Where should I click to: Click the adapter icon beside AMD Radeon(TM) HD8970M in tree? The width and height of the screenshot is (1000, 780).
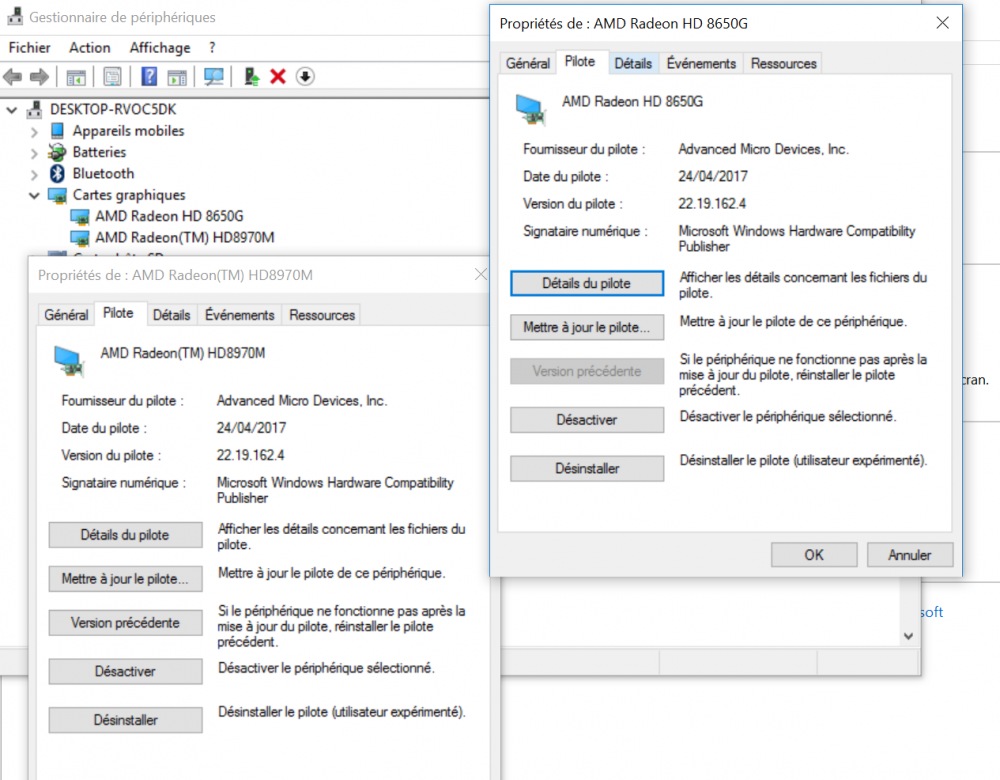80,238
